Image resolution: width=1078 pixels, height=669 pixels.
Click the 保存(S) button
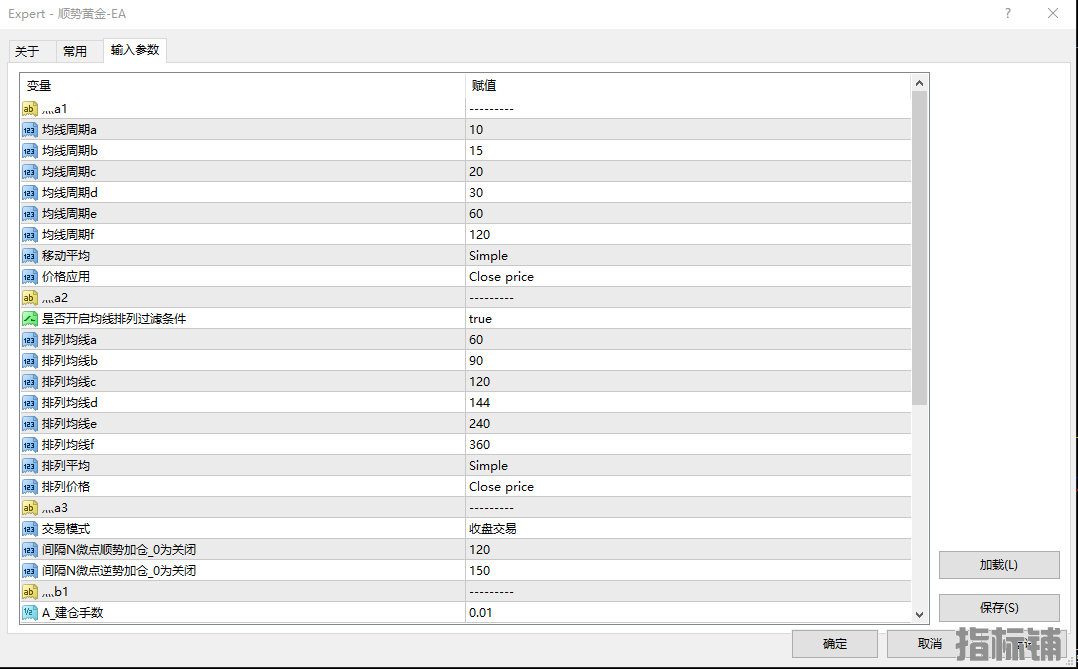999,608
